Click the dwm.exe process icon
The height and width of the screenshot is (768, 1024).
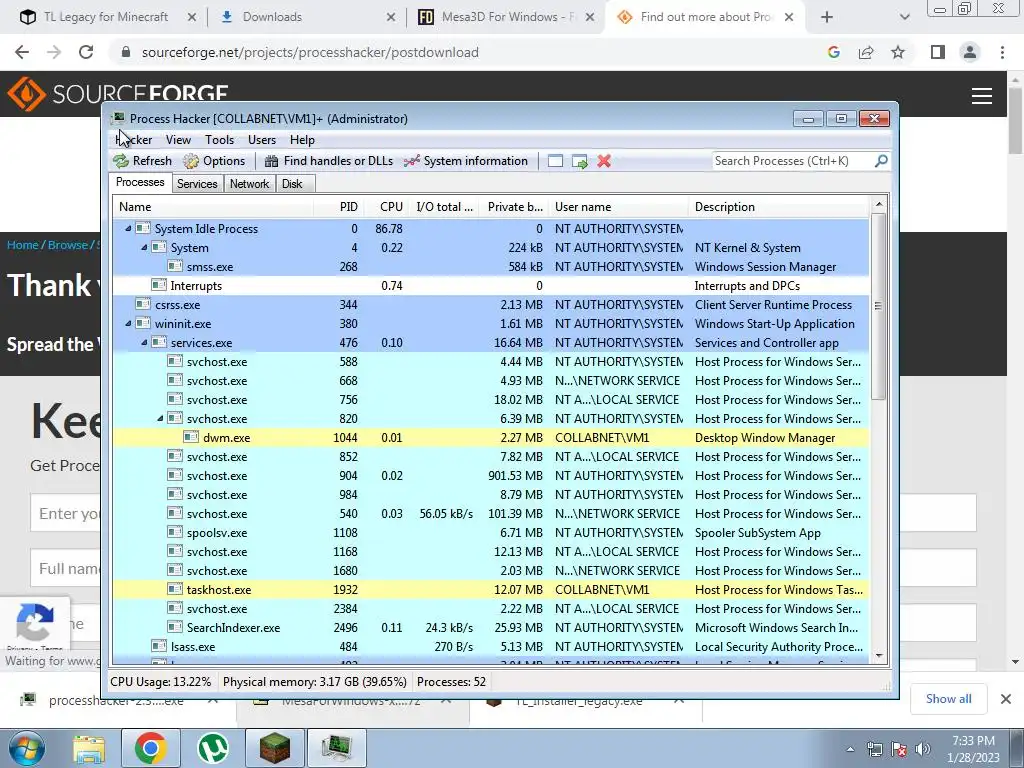click(191, 438)
